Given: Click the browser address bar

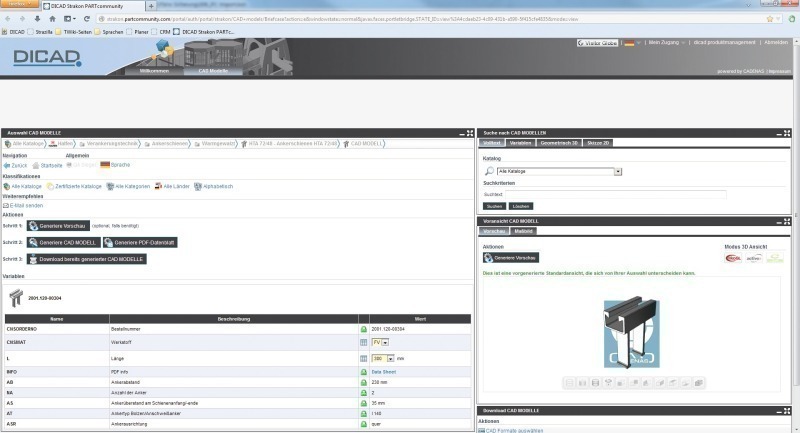Looking at the screenshot, I should tap(431, 19).
